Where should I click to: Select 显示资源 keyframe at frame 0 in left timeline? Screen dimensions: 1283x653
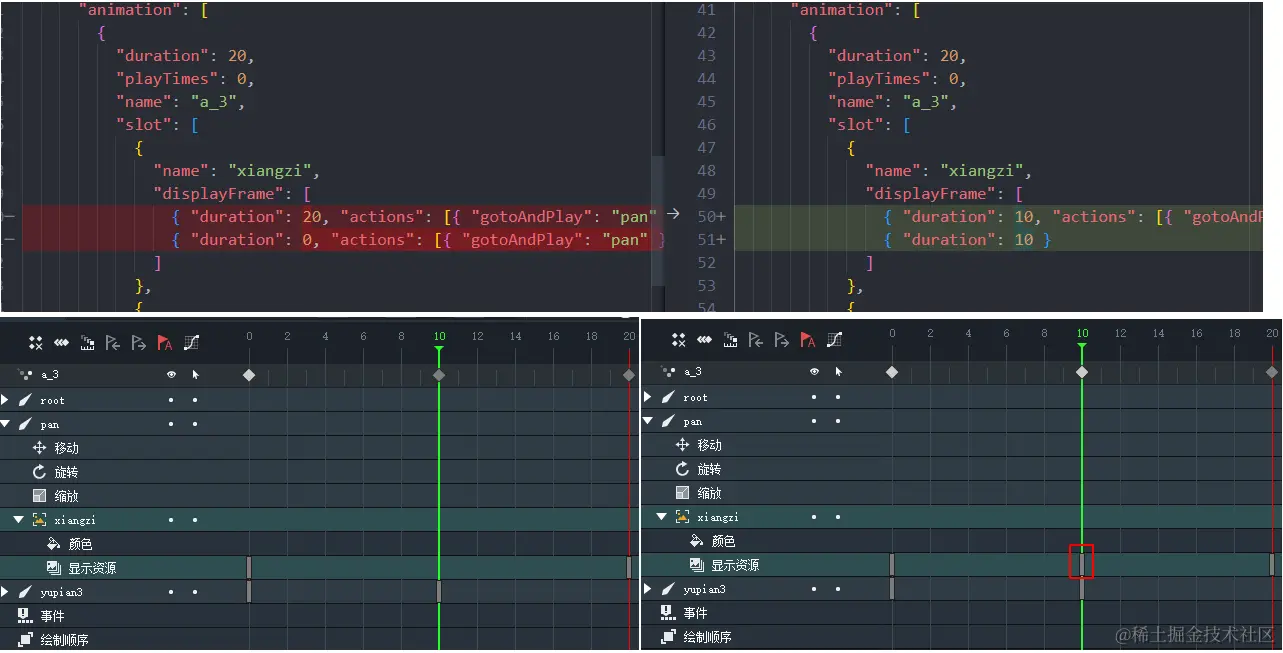(249, 567)
